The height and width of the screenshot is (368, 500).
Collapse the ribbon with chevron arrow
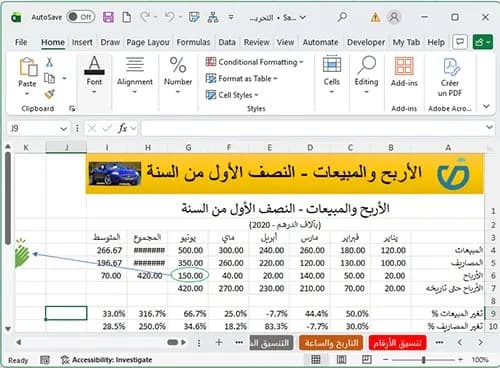pos(486,106)
